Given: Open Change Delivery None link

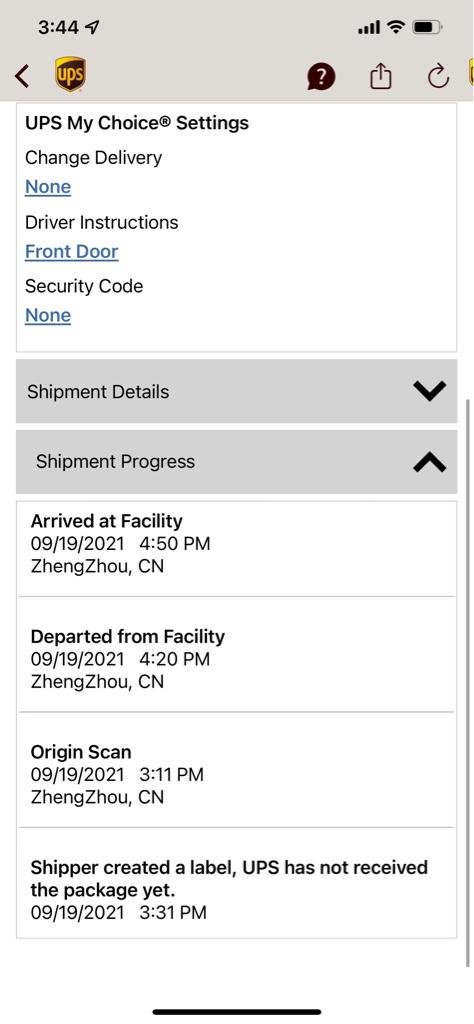Looking at the screenshot, I should (48, 187).
